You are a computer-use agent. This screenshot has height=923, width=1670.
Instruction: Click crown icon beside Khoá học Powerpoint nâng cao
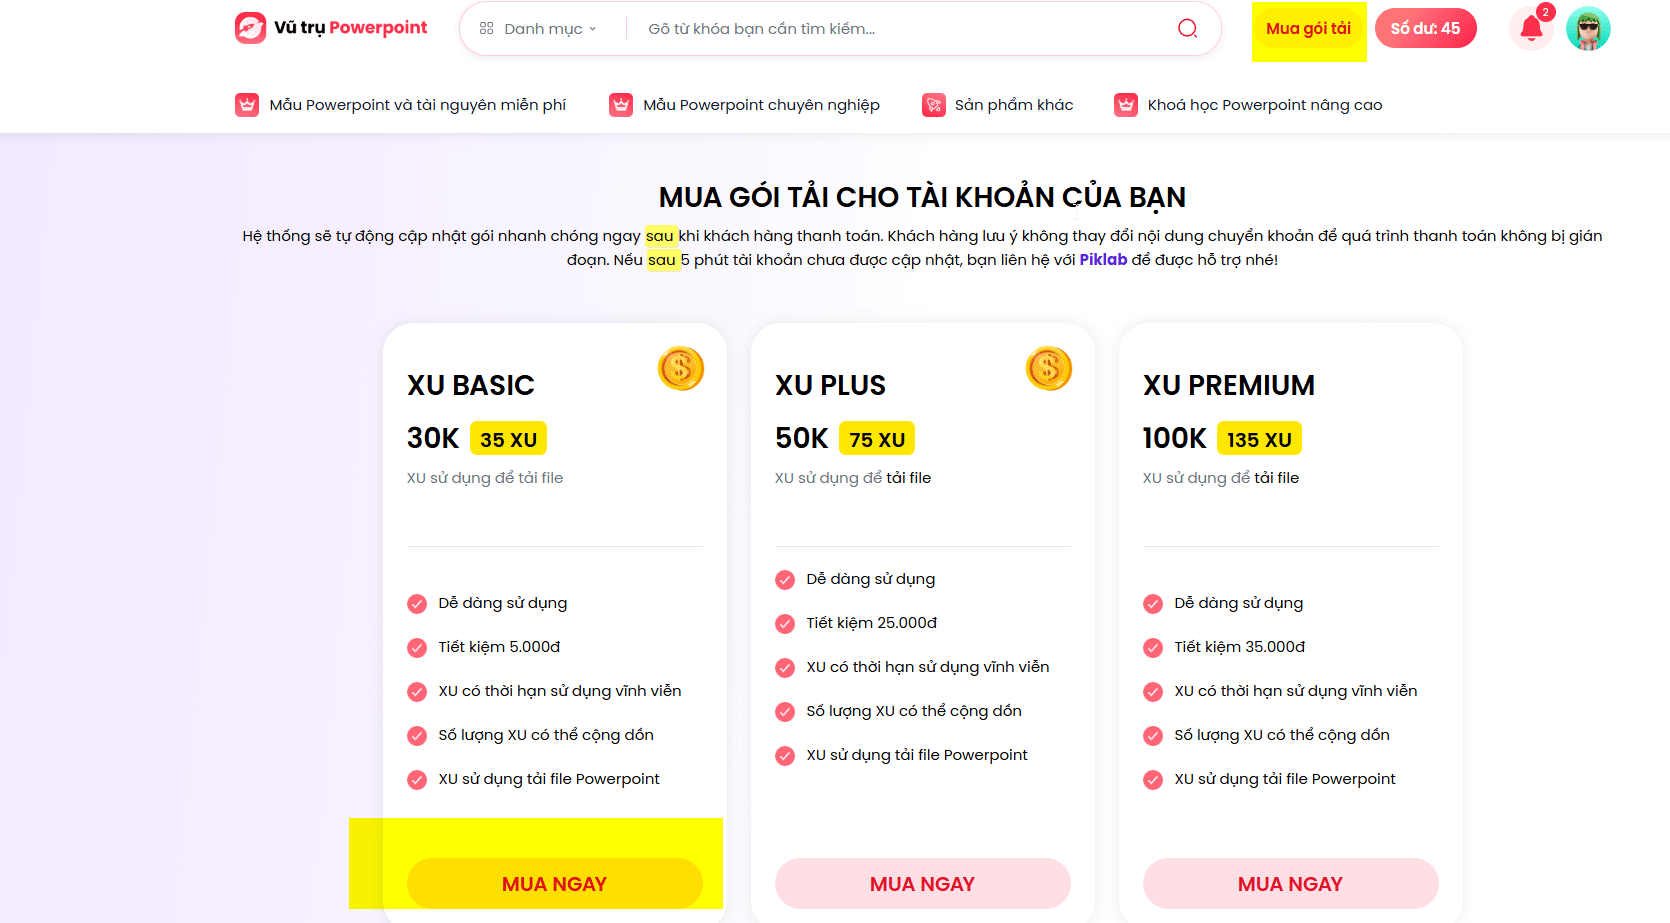click(x=1126, y=105)
